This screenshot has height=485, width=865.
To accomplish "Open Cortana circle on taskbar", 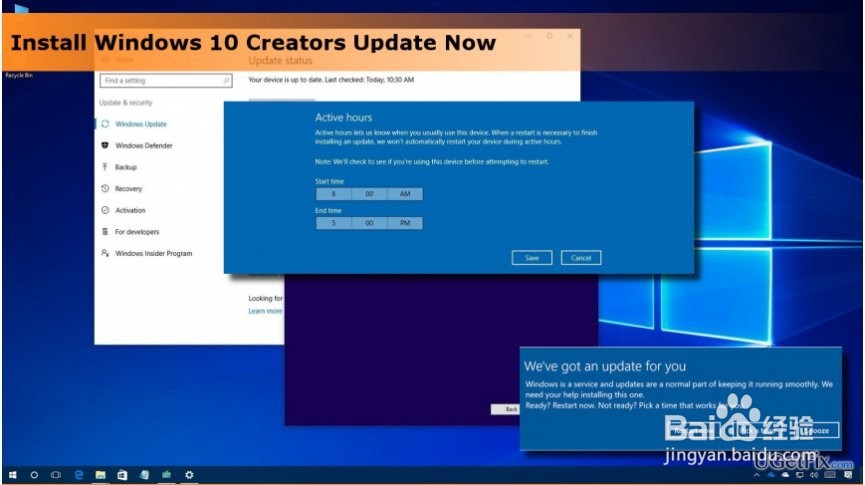I will (34, 475).
